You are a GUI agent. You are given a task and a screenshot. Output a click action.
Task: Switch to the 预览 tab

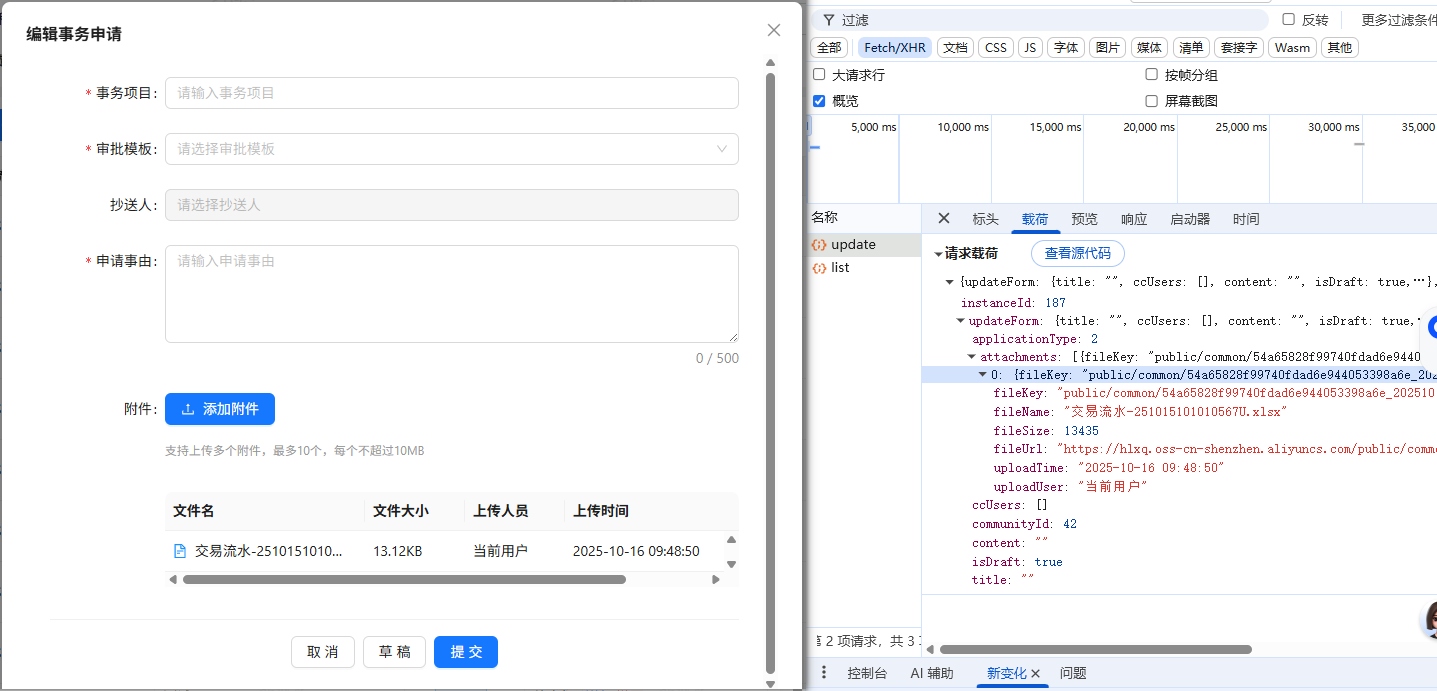1084,219
